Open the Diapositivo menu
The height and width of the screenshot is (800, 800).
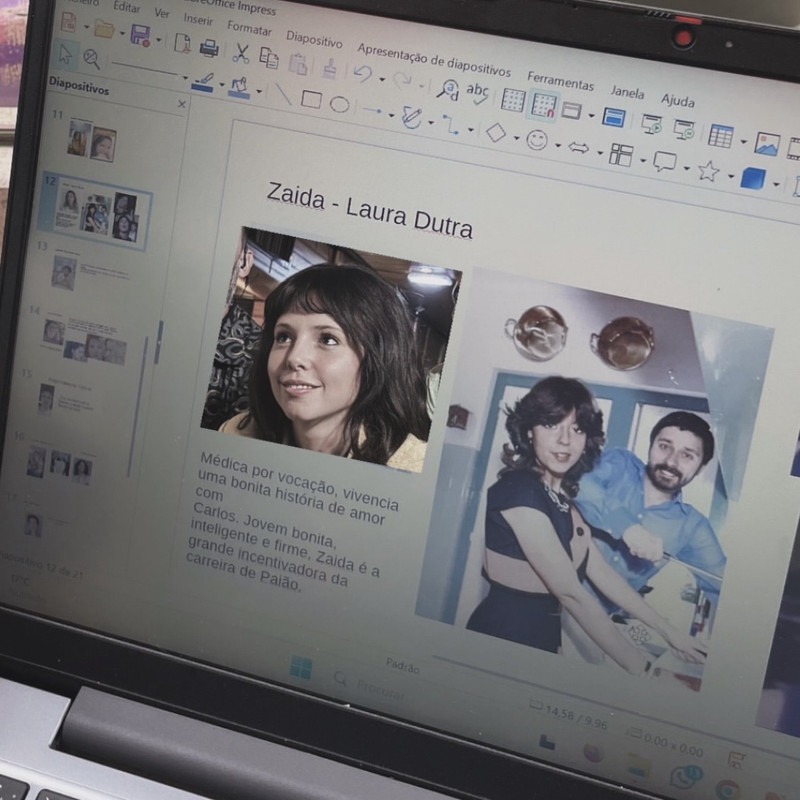pyautogui.click(x=314, y=39)
